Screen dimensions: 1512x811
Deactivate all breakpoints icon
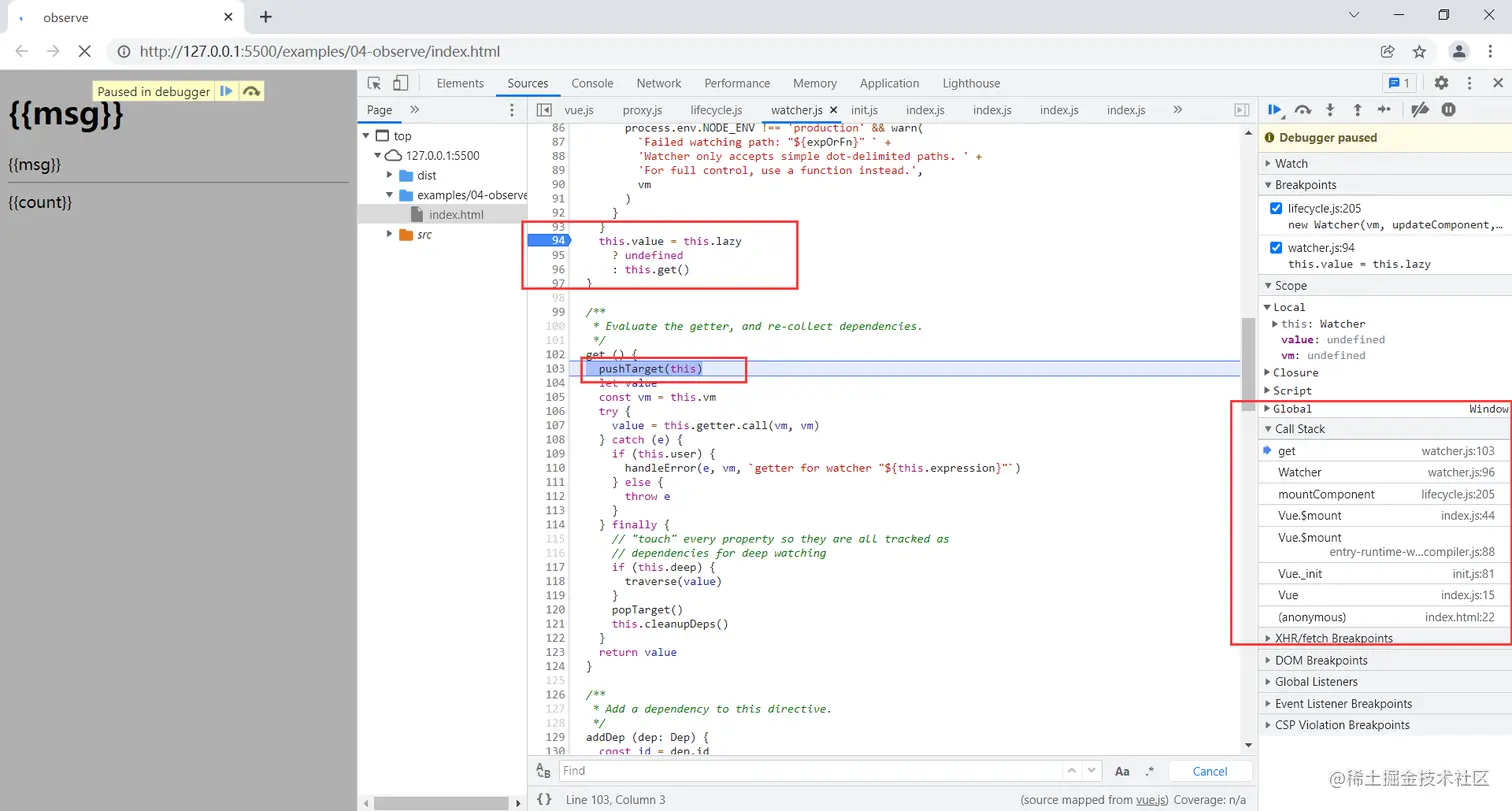coord(1420,110)
